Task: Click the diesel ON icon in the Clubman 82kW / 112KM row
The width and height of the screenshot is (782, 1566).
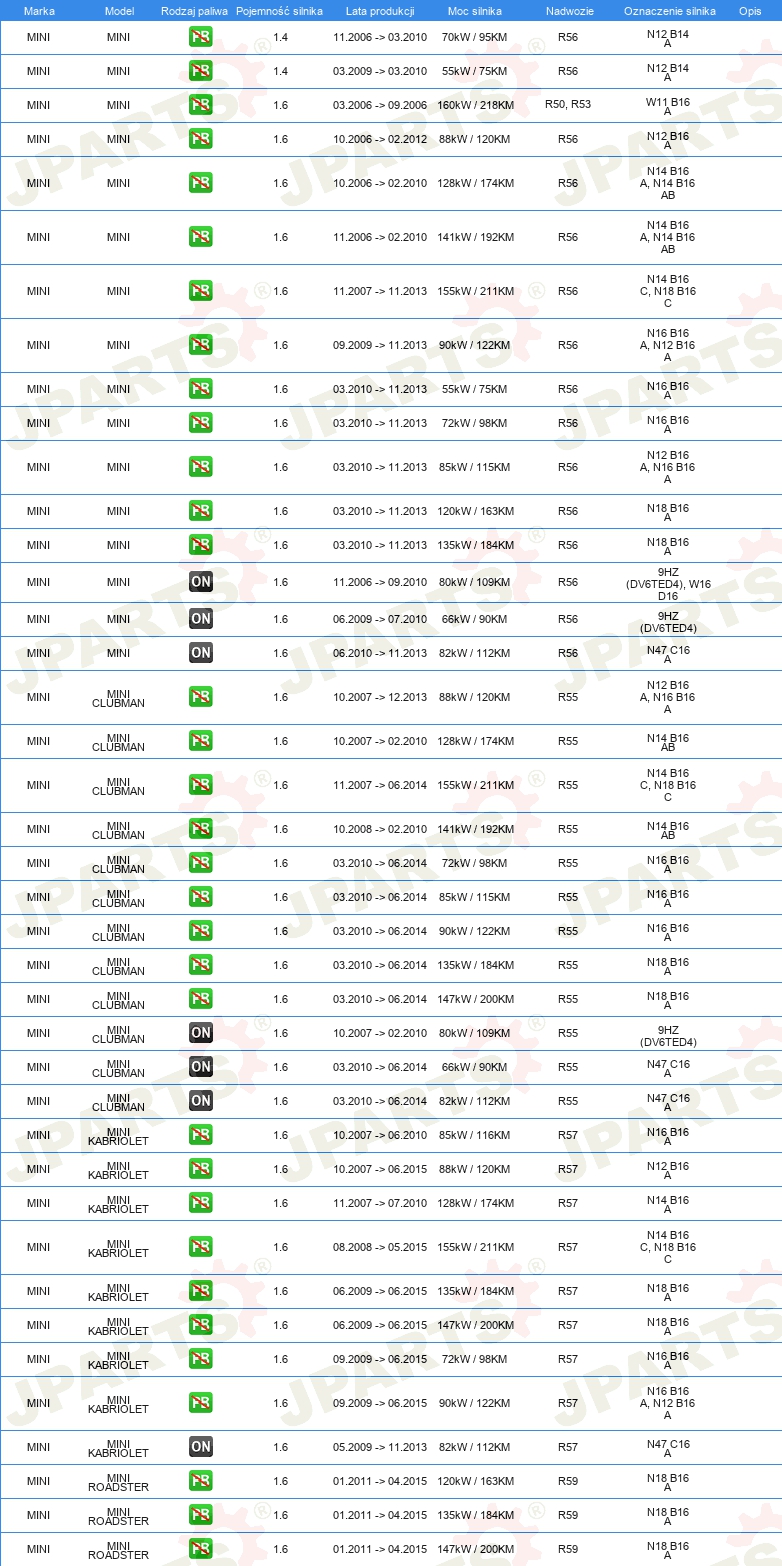Action: (x=200, y=1101)
